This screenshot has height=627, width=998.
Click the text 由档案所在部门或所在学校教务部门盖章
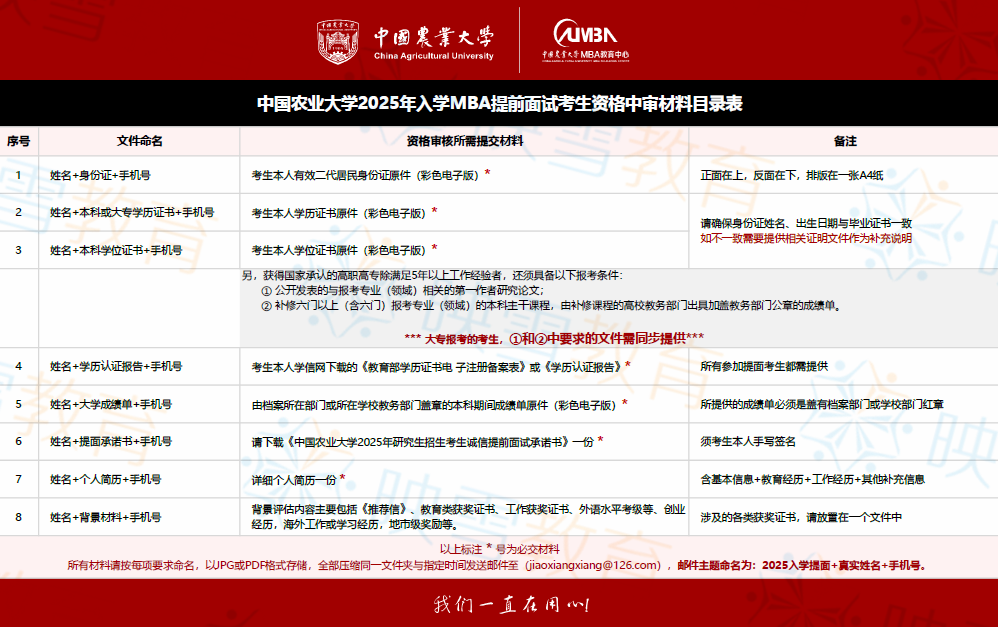click(x=433, y=405)
